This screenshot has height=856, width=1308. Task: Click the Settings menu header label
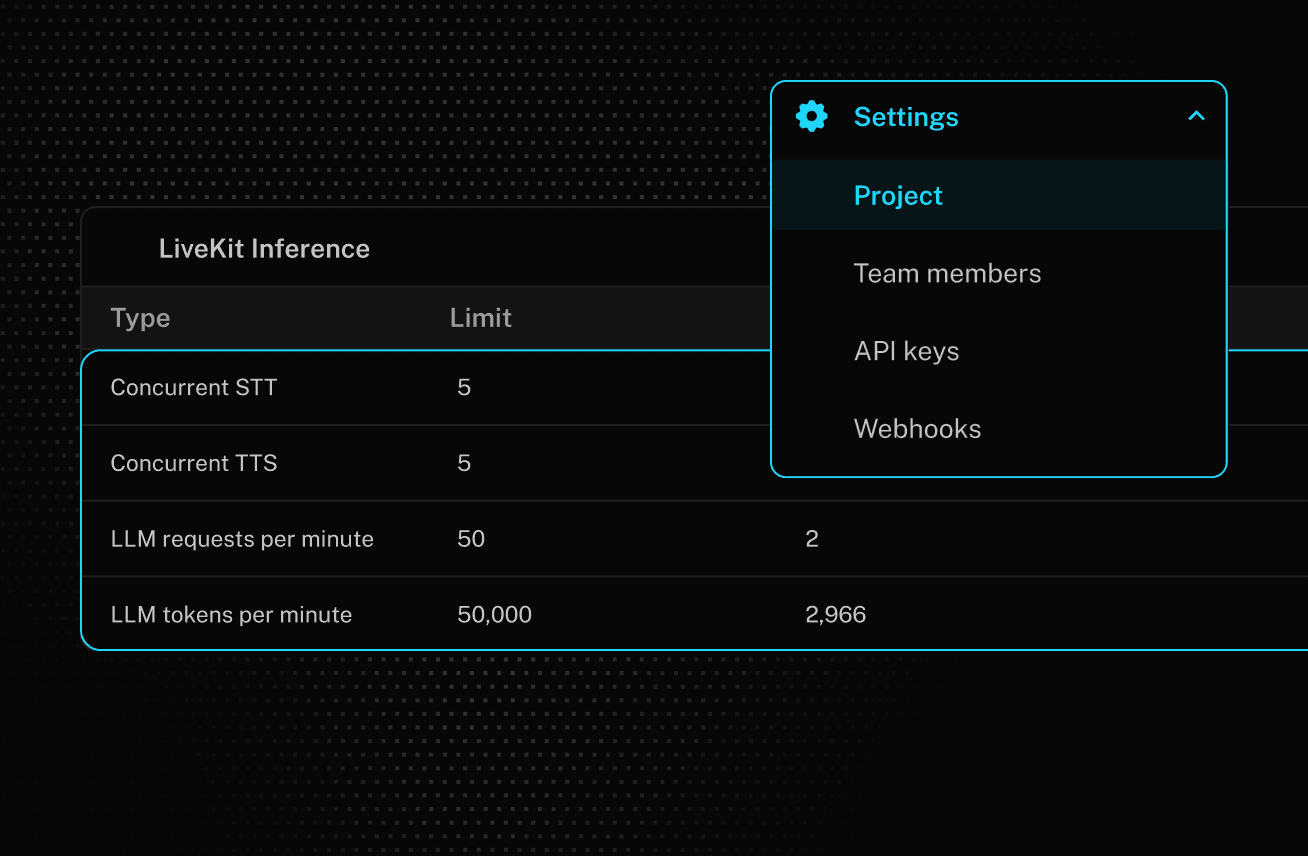905,116
